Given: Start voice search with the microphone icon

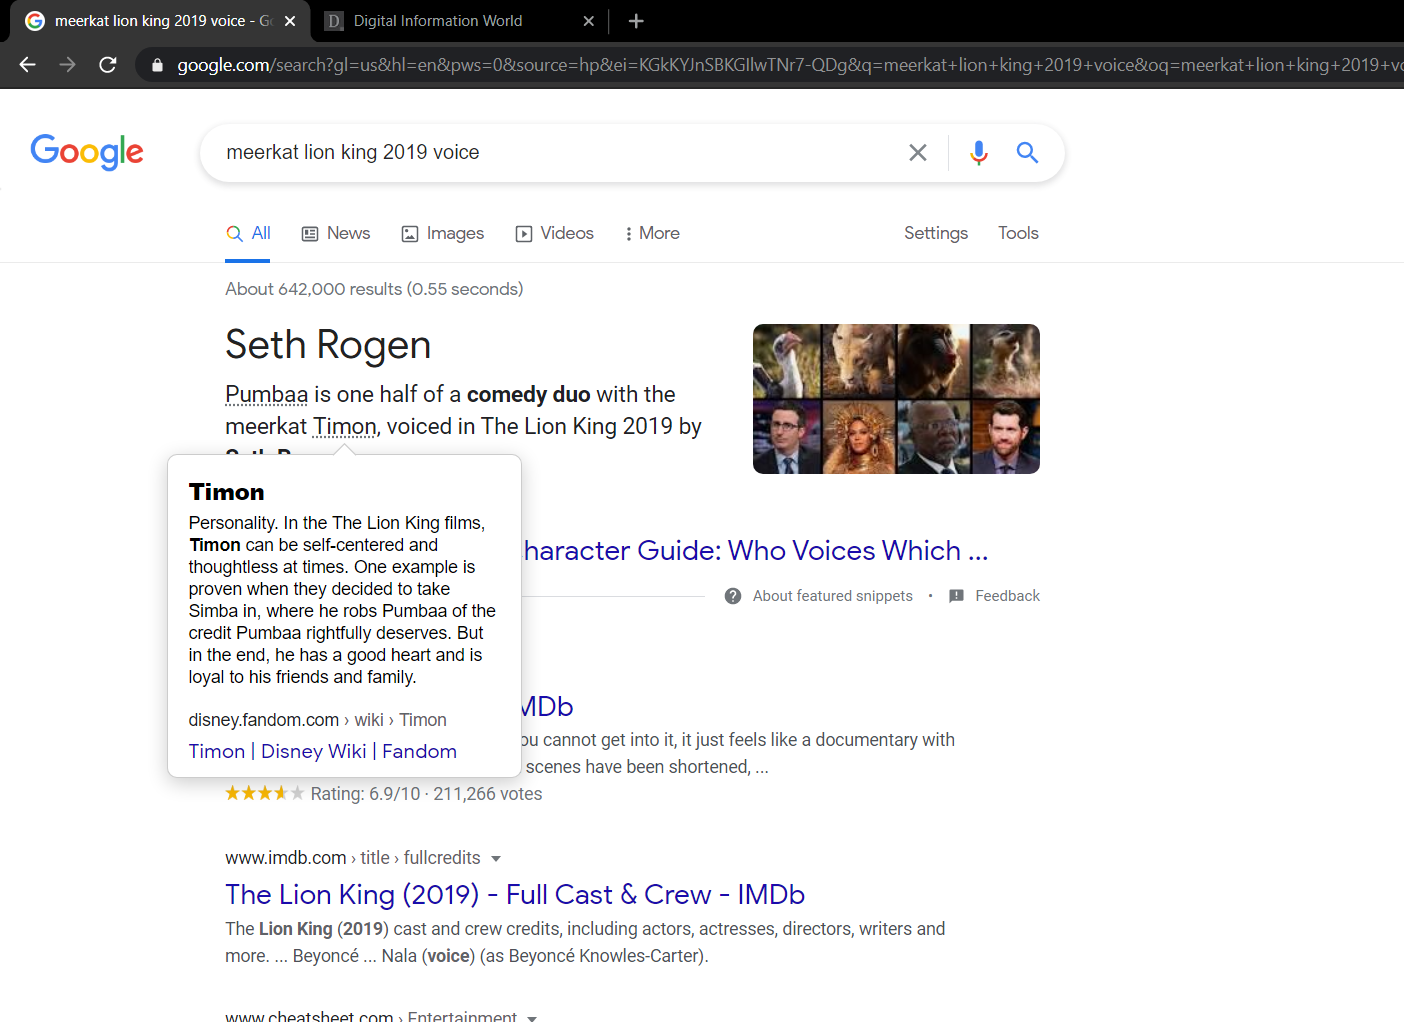Looking at the screenshot, I should point(979,152).
